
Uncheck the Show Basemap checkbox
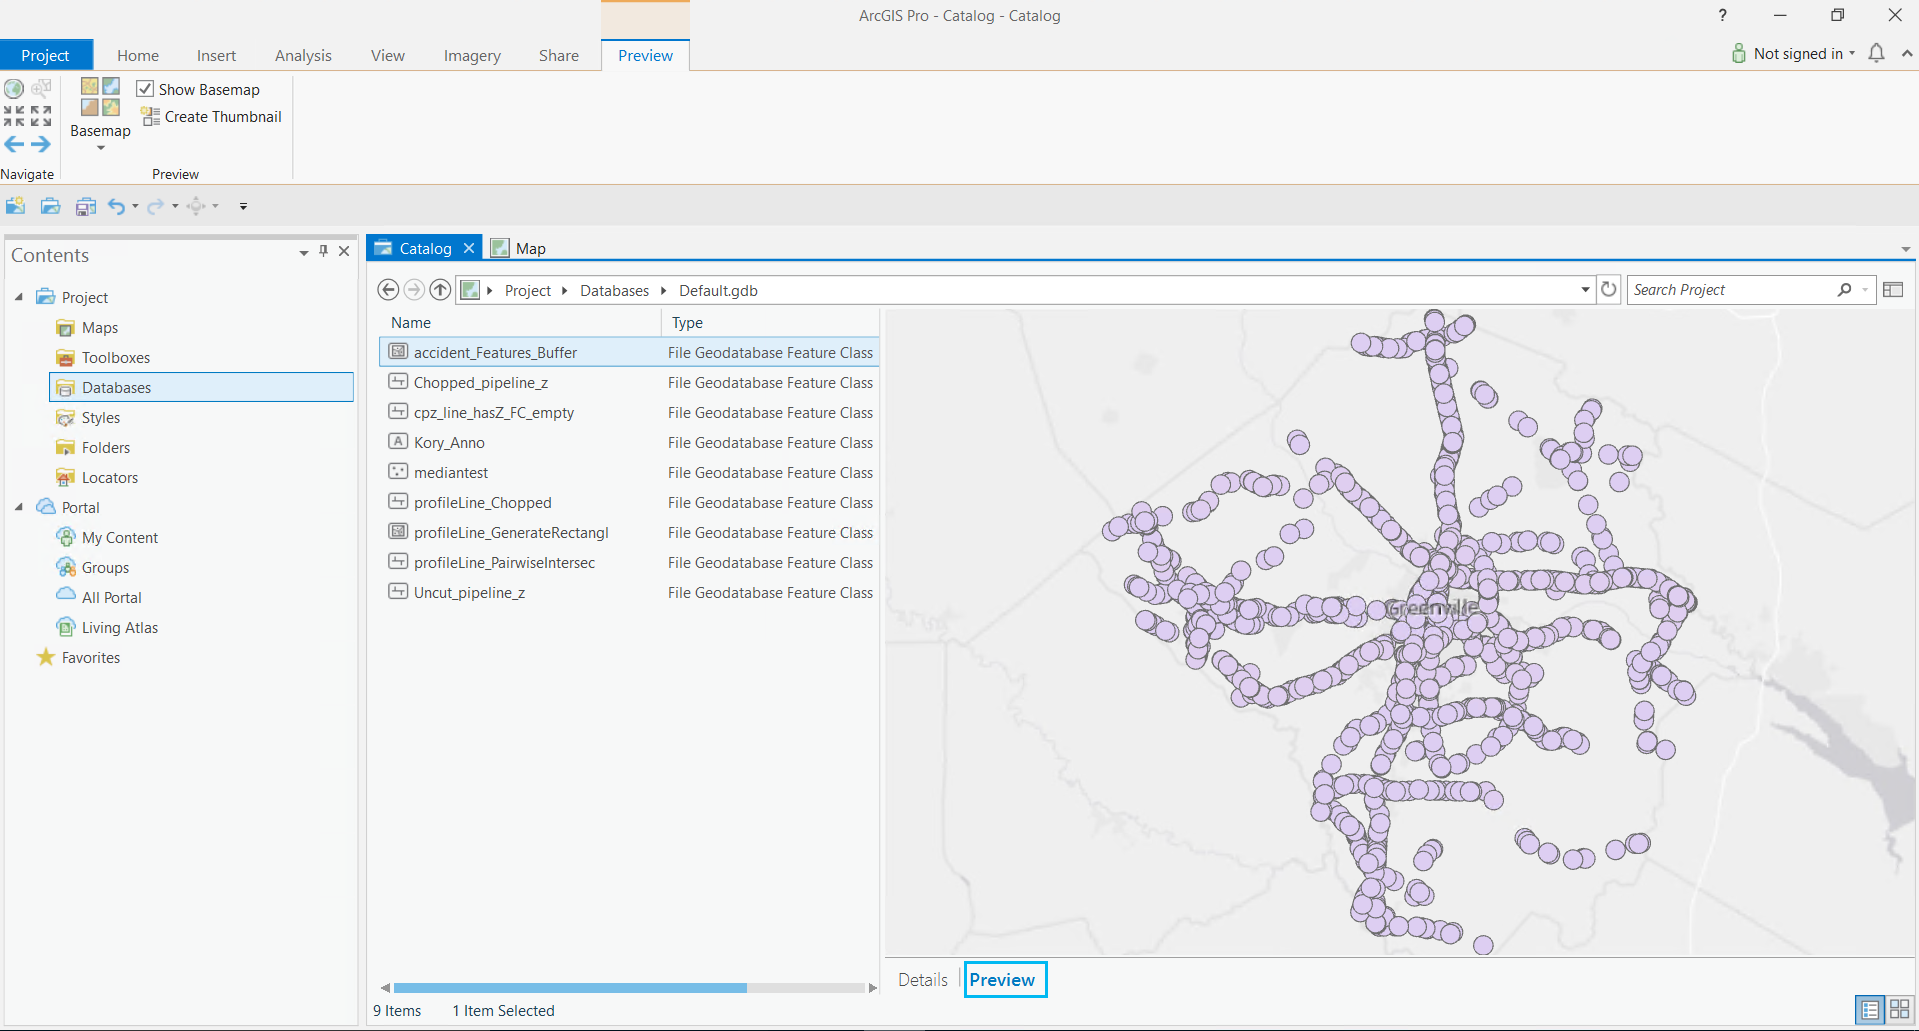click(145, 89)
